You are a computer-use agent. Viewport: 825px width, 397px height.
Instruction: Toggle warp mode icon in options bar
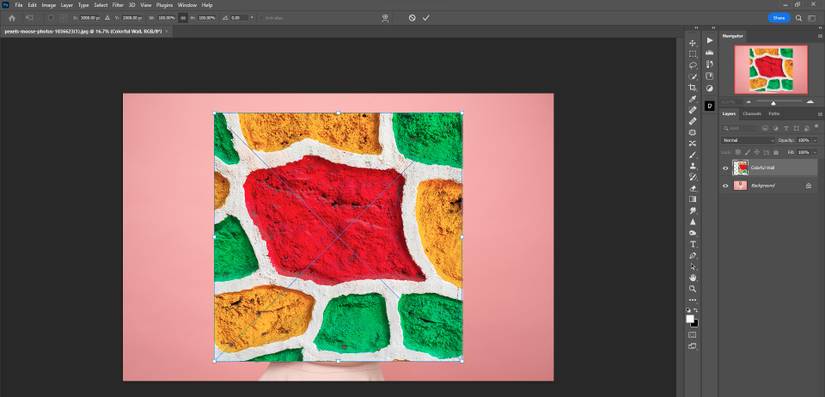point(385,18)
